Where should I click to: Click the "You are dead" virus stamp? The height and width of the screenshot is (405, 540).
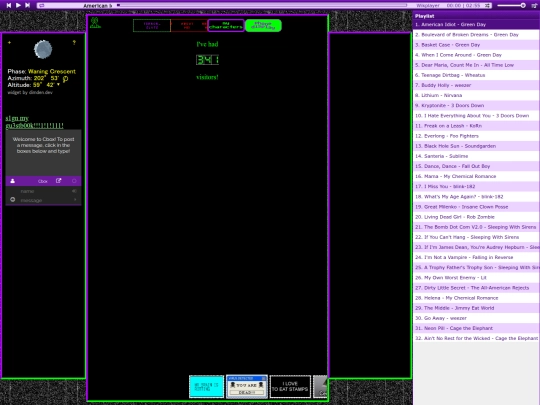point(247,386)
